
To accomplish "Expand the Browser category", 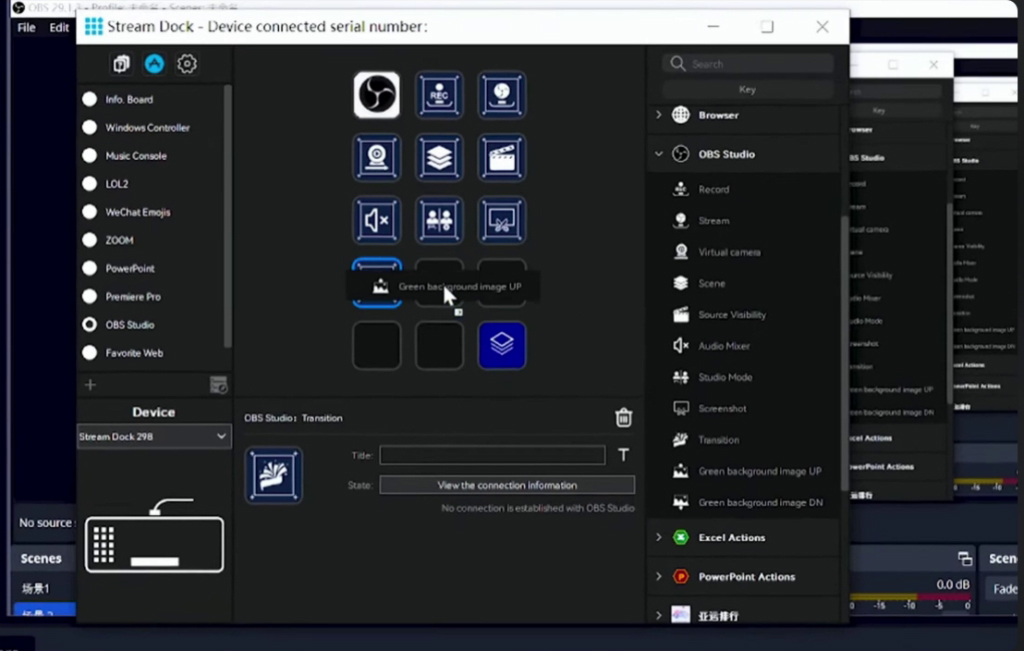I will (658, 115).
